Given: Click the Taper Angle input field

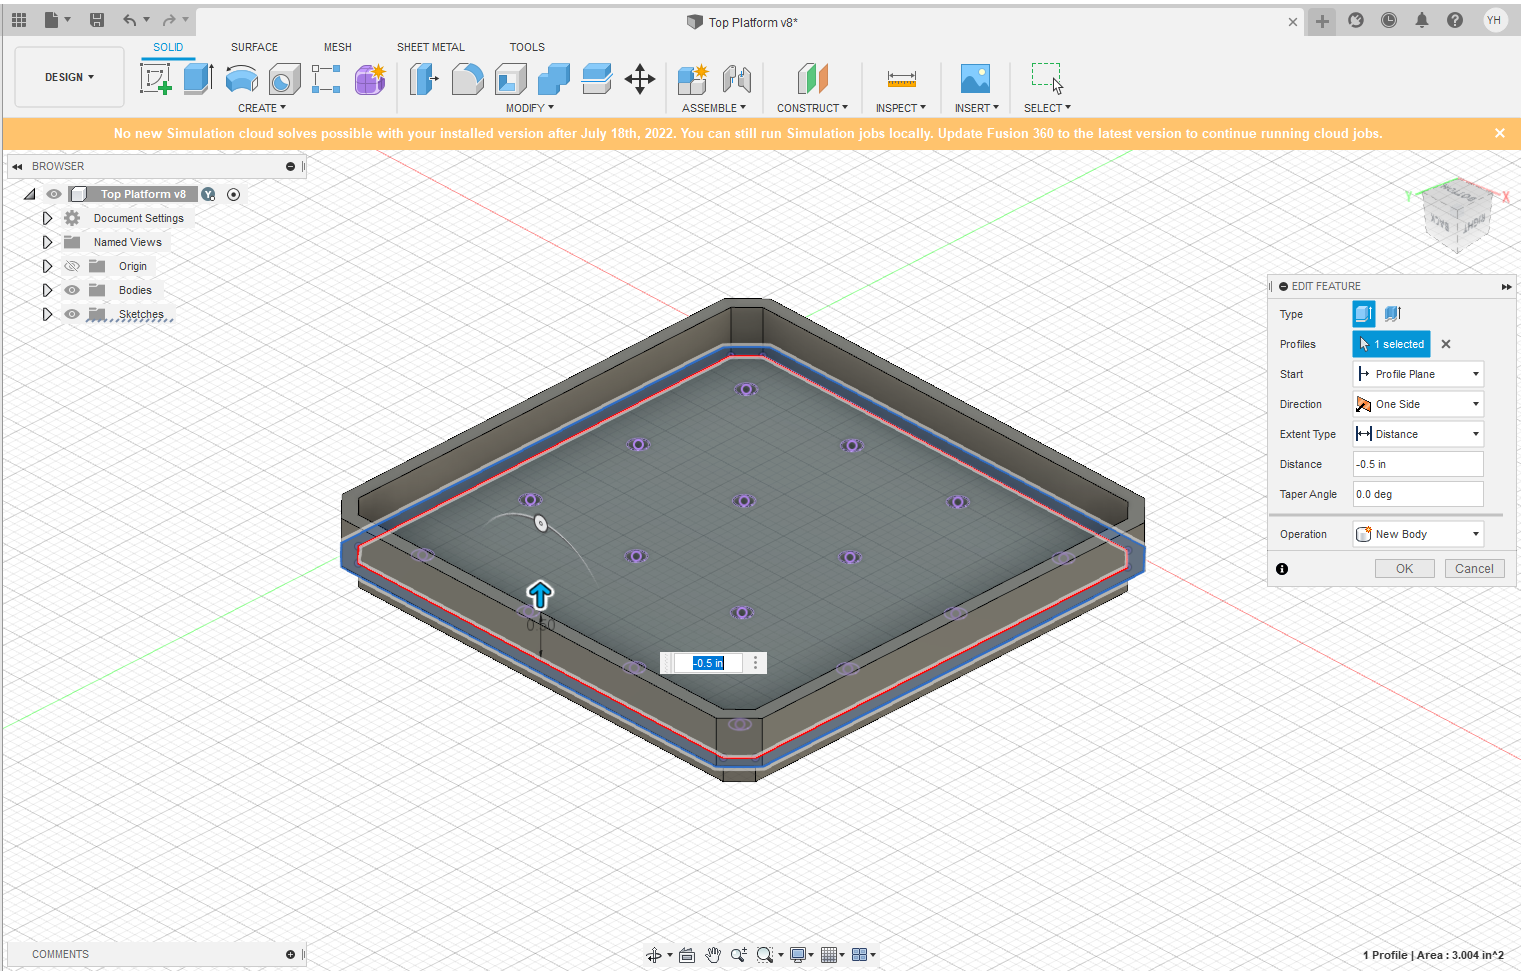Looking at the screenshot, I should [x=1417, y=494].
